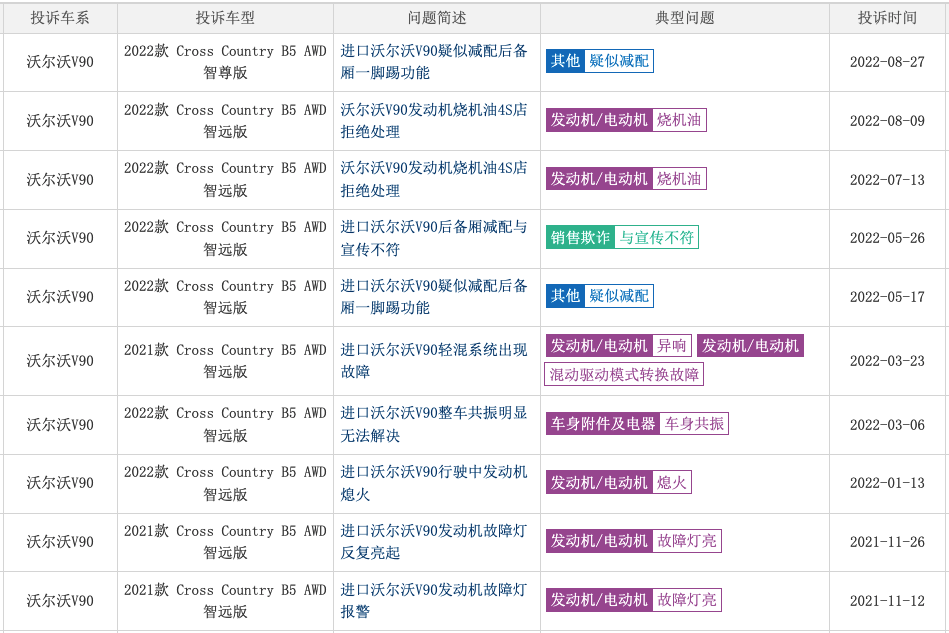This screenshot has width=949, height=633.
Task: Select the date cell 2022-08-09
Action: pyautogui.click(x=887, y=120)
